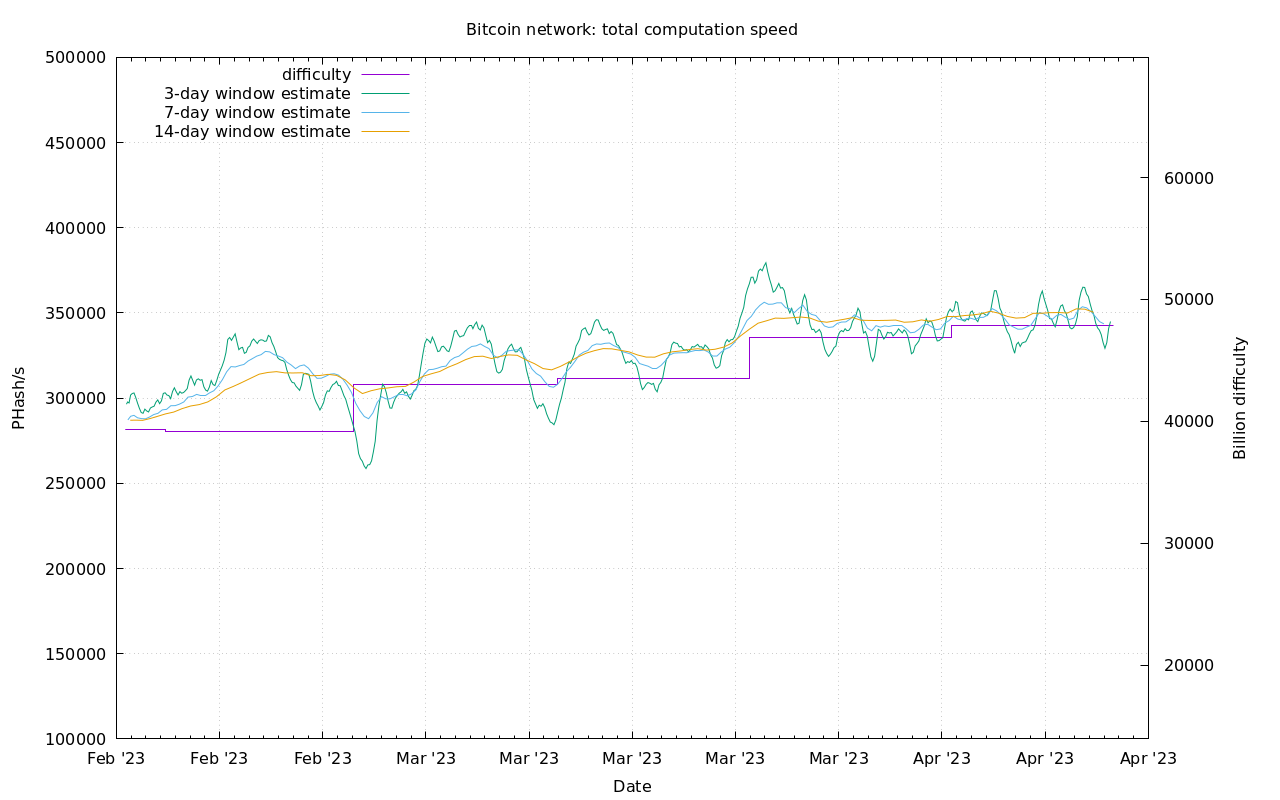The image size is (1280, 800).
Task: Click the 350000 tick label on left axis
Action: tap(76, 313)
